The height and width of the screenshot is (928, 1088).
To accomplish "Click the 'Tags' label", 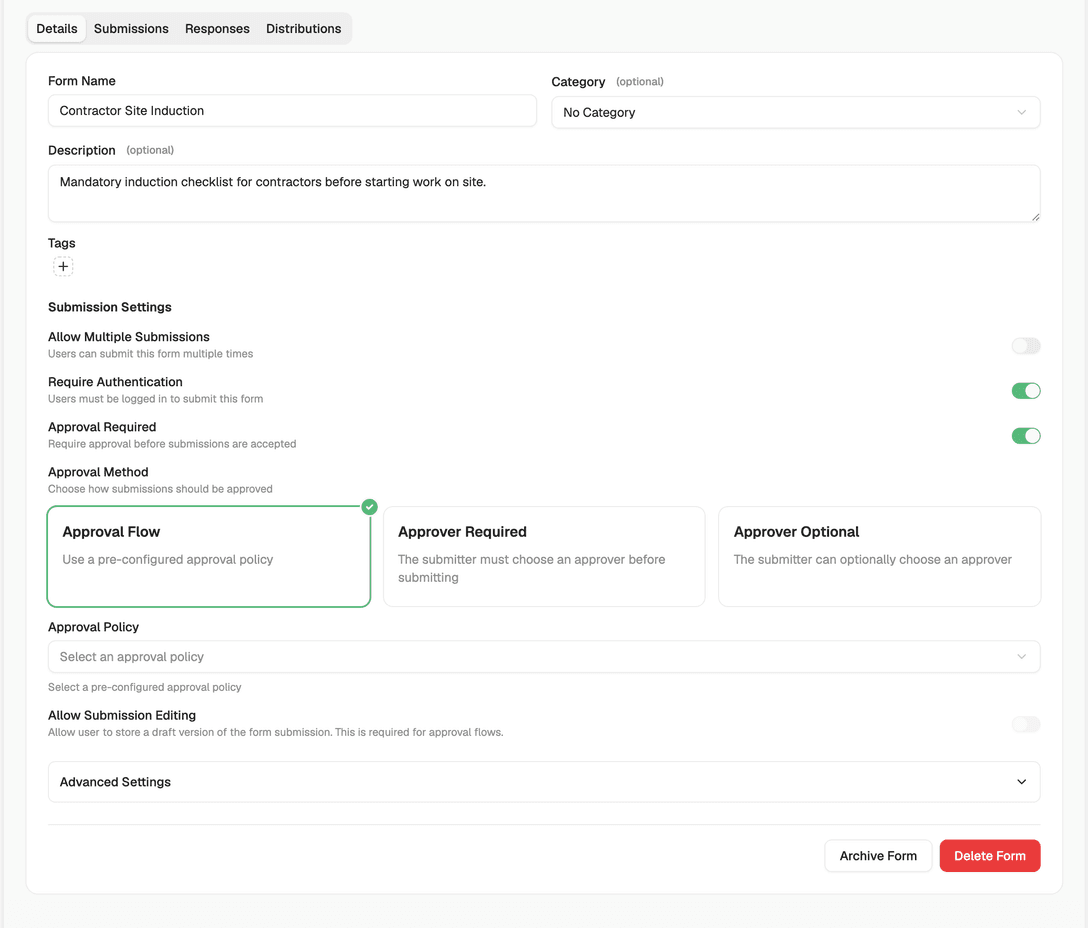I will pyautogui.click(x=62, y=243).
